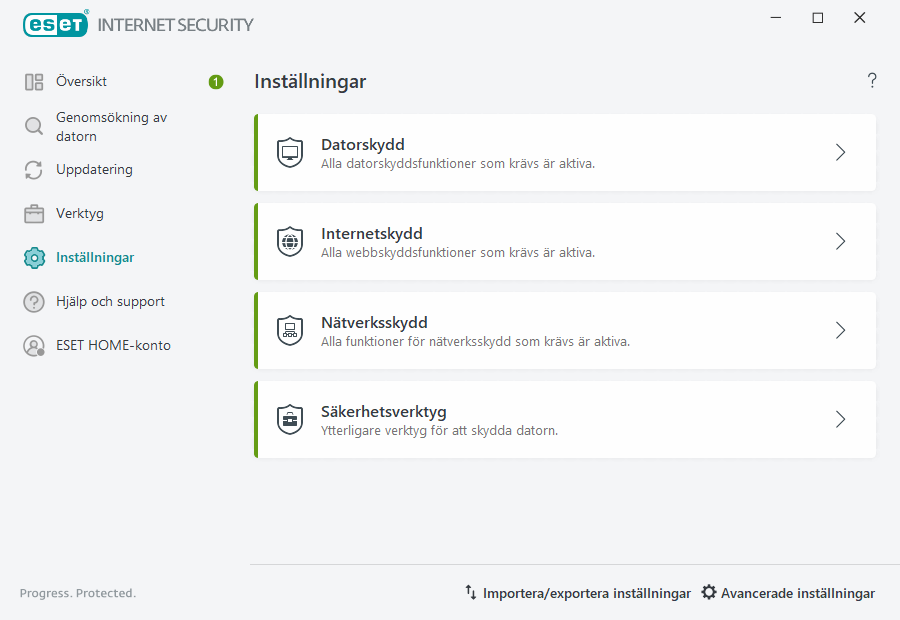
Task: Expand the Internetskydd section chevron
Action: (x=840, y=241)
